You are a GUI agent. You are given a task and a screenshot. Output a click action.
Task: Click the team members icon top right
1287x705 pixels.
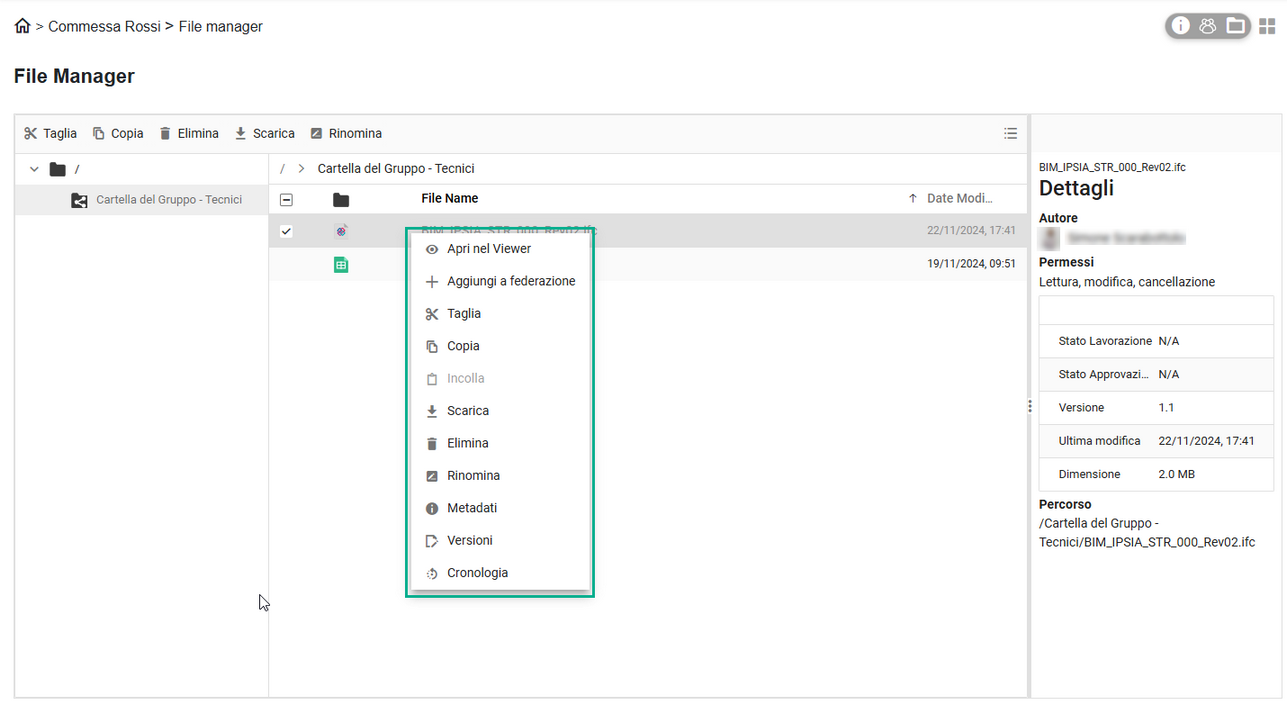(x=1208, y=26)
